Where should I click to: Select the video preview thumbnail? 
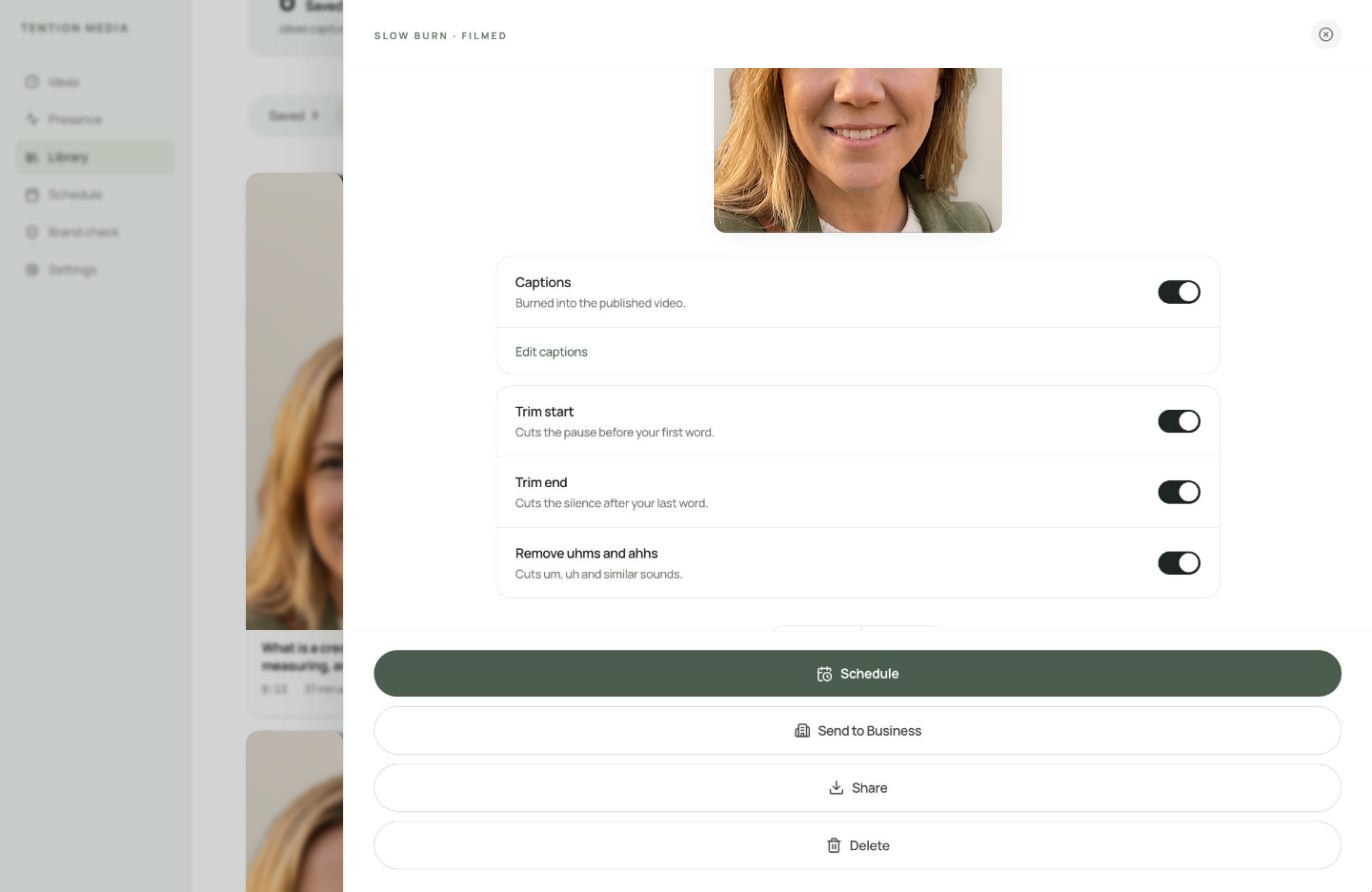click(858, 150)
